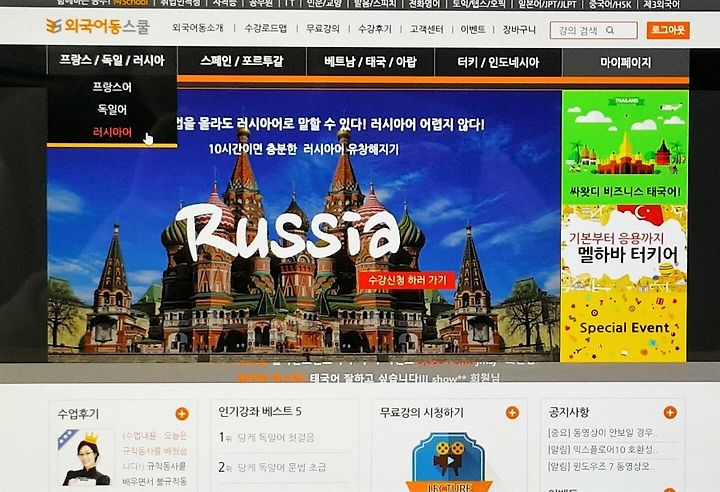This screenshot has width=720, height=492.
Task: Select 독일어 from the dropdown
Action: click(112, 109)
